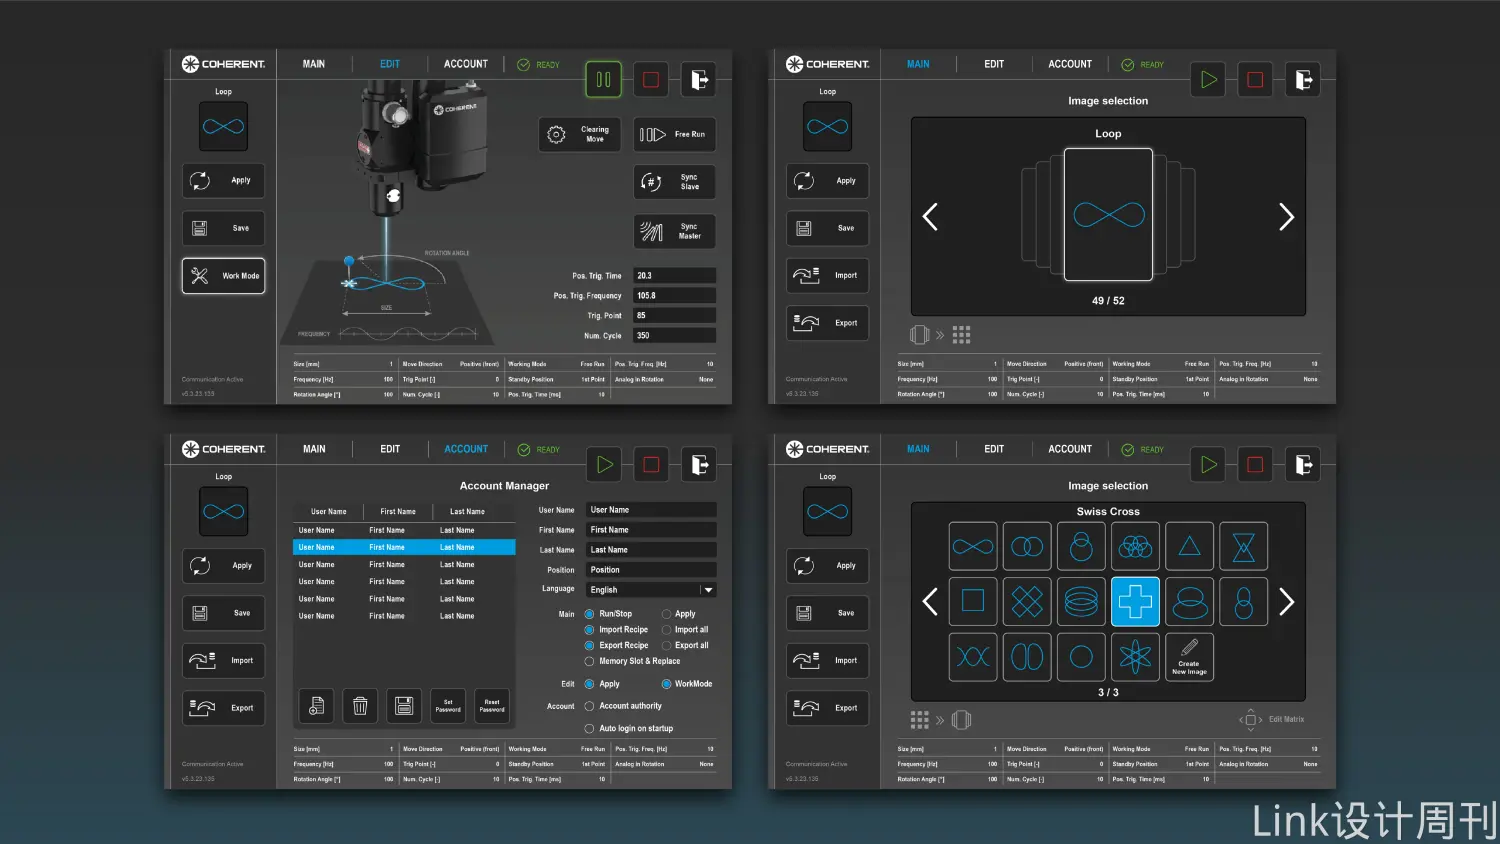The image size is (1500, 844).
Task: Go to the next image after Loop carousel
Action: coord(1286,217)
